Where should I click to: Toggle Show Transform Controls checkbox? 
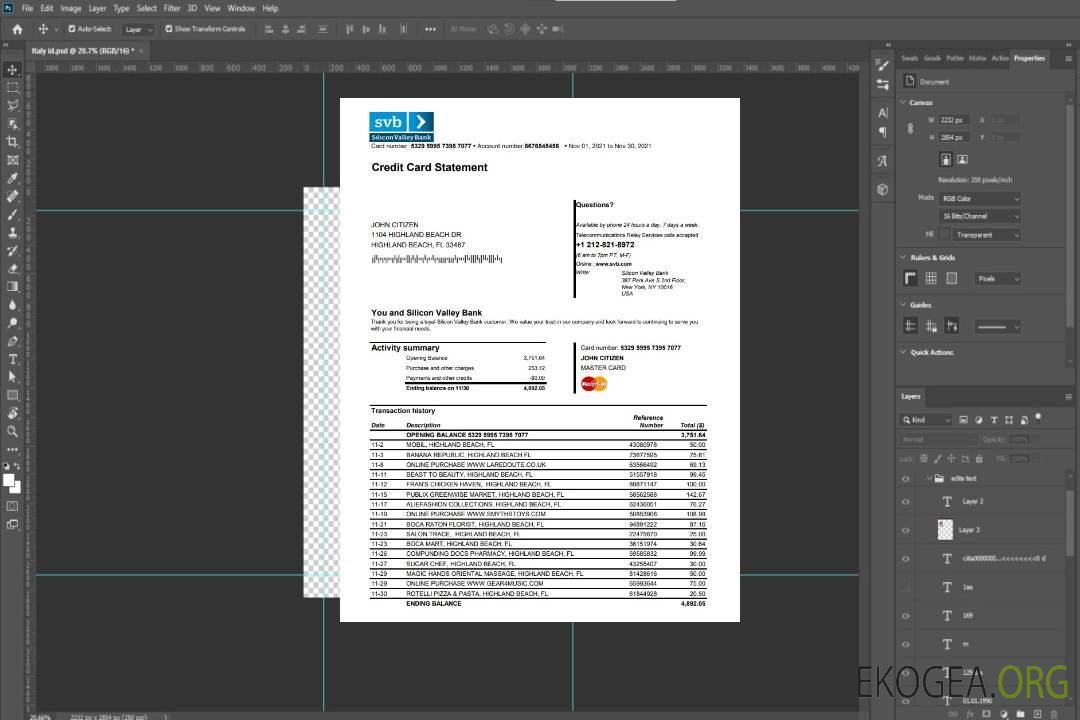coord(169,29)
